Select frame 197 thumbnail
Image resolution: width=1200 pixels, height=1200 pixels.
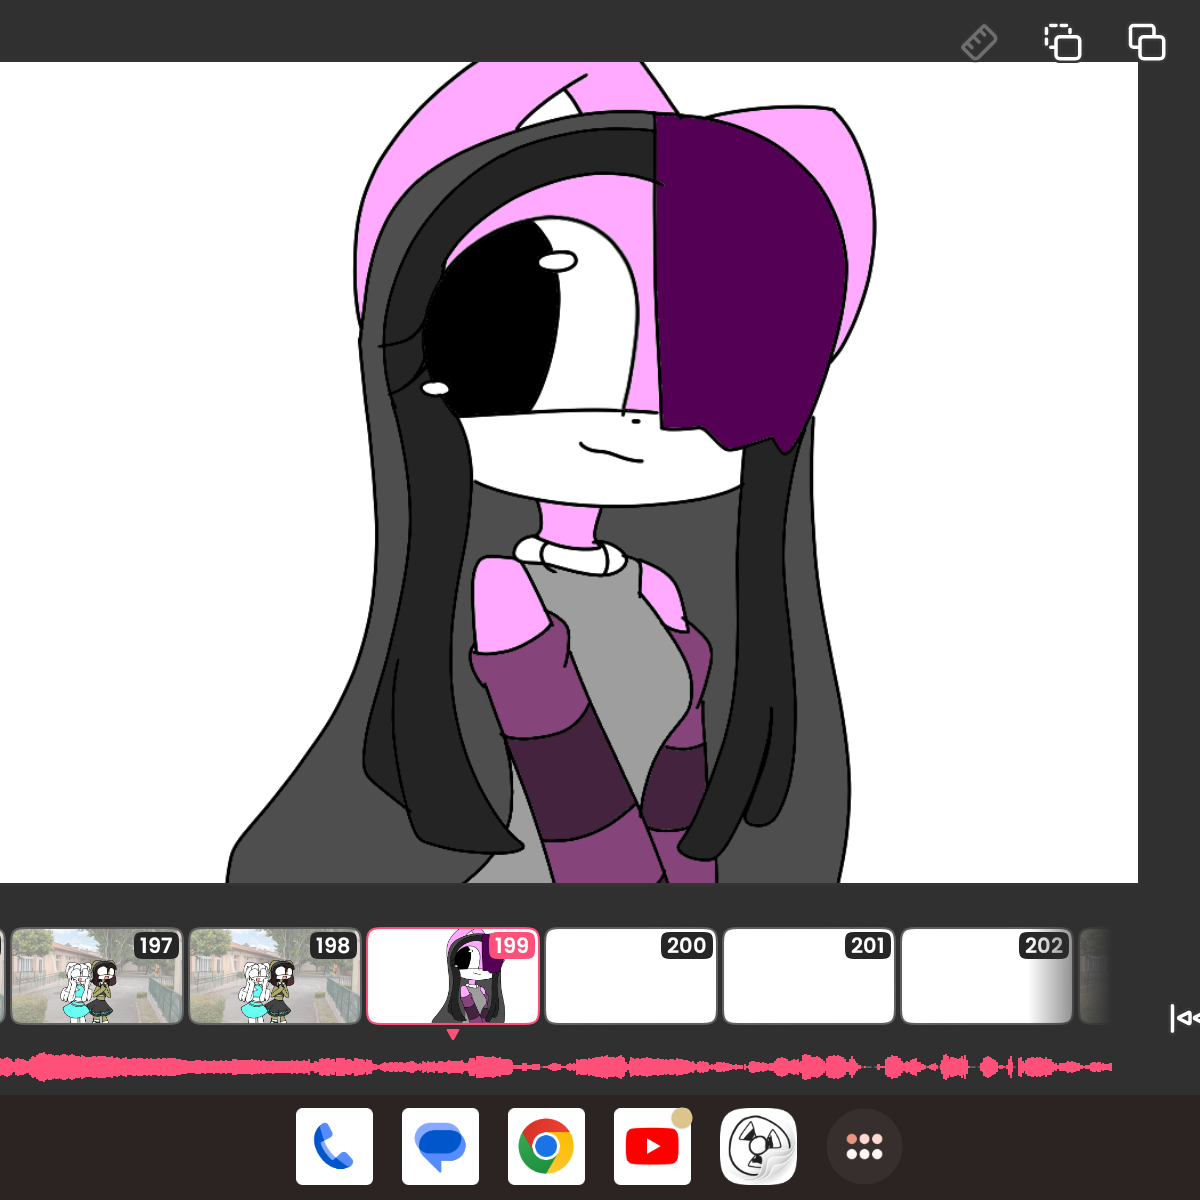pos(97,976)
